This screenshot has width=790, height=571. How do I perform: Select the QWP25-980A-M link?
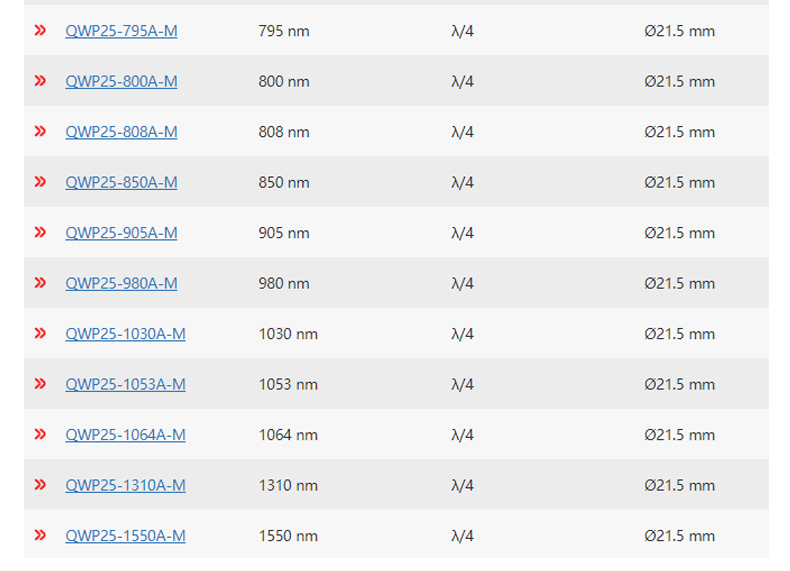point(121,283)
